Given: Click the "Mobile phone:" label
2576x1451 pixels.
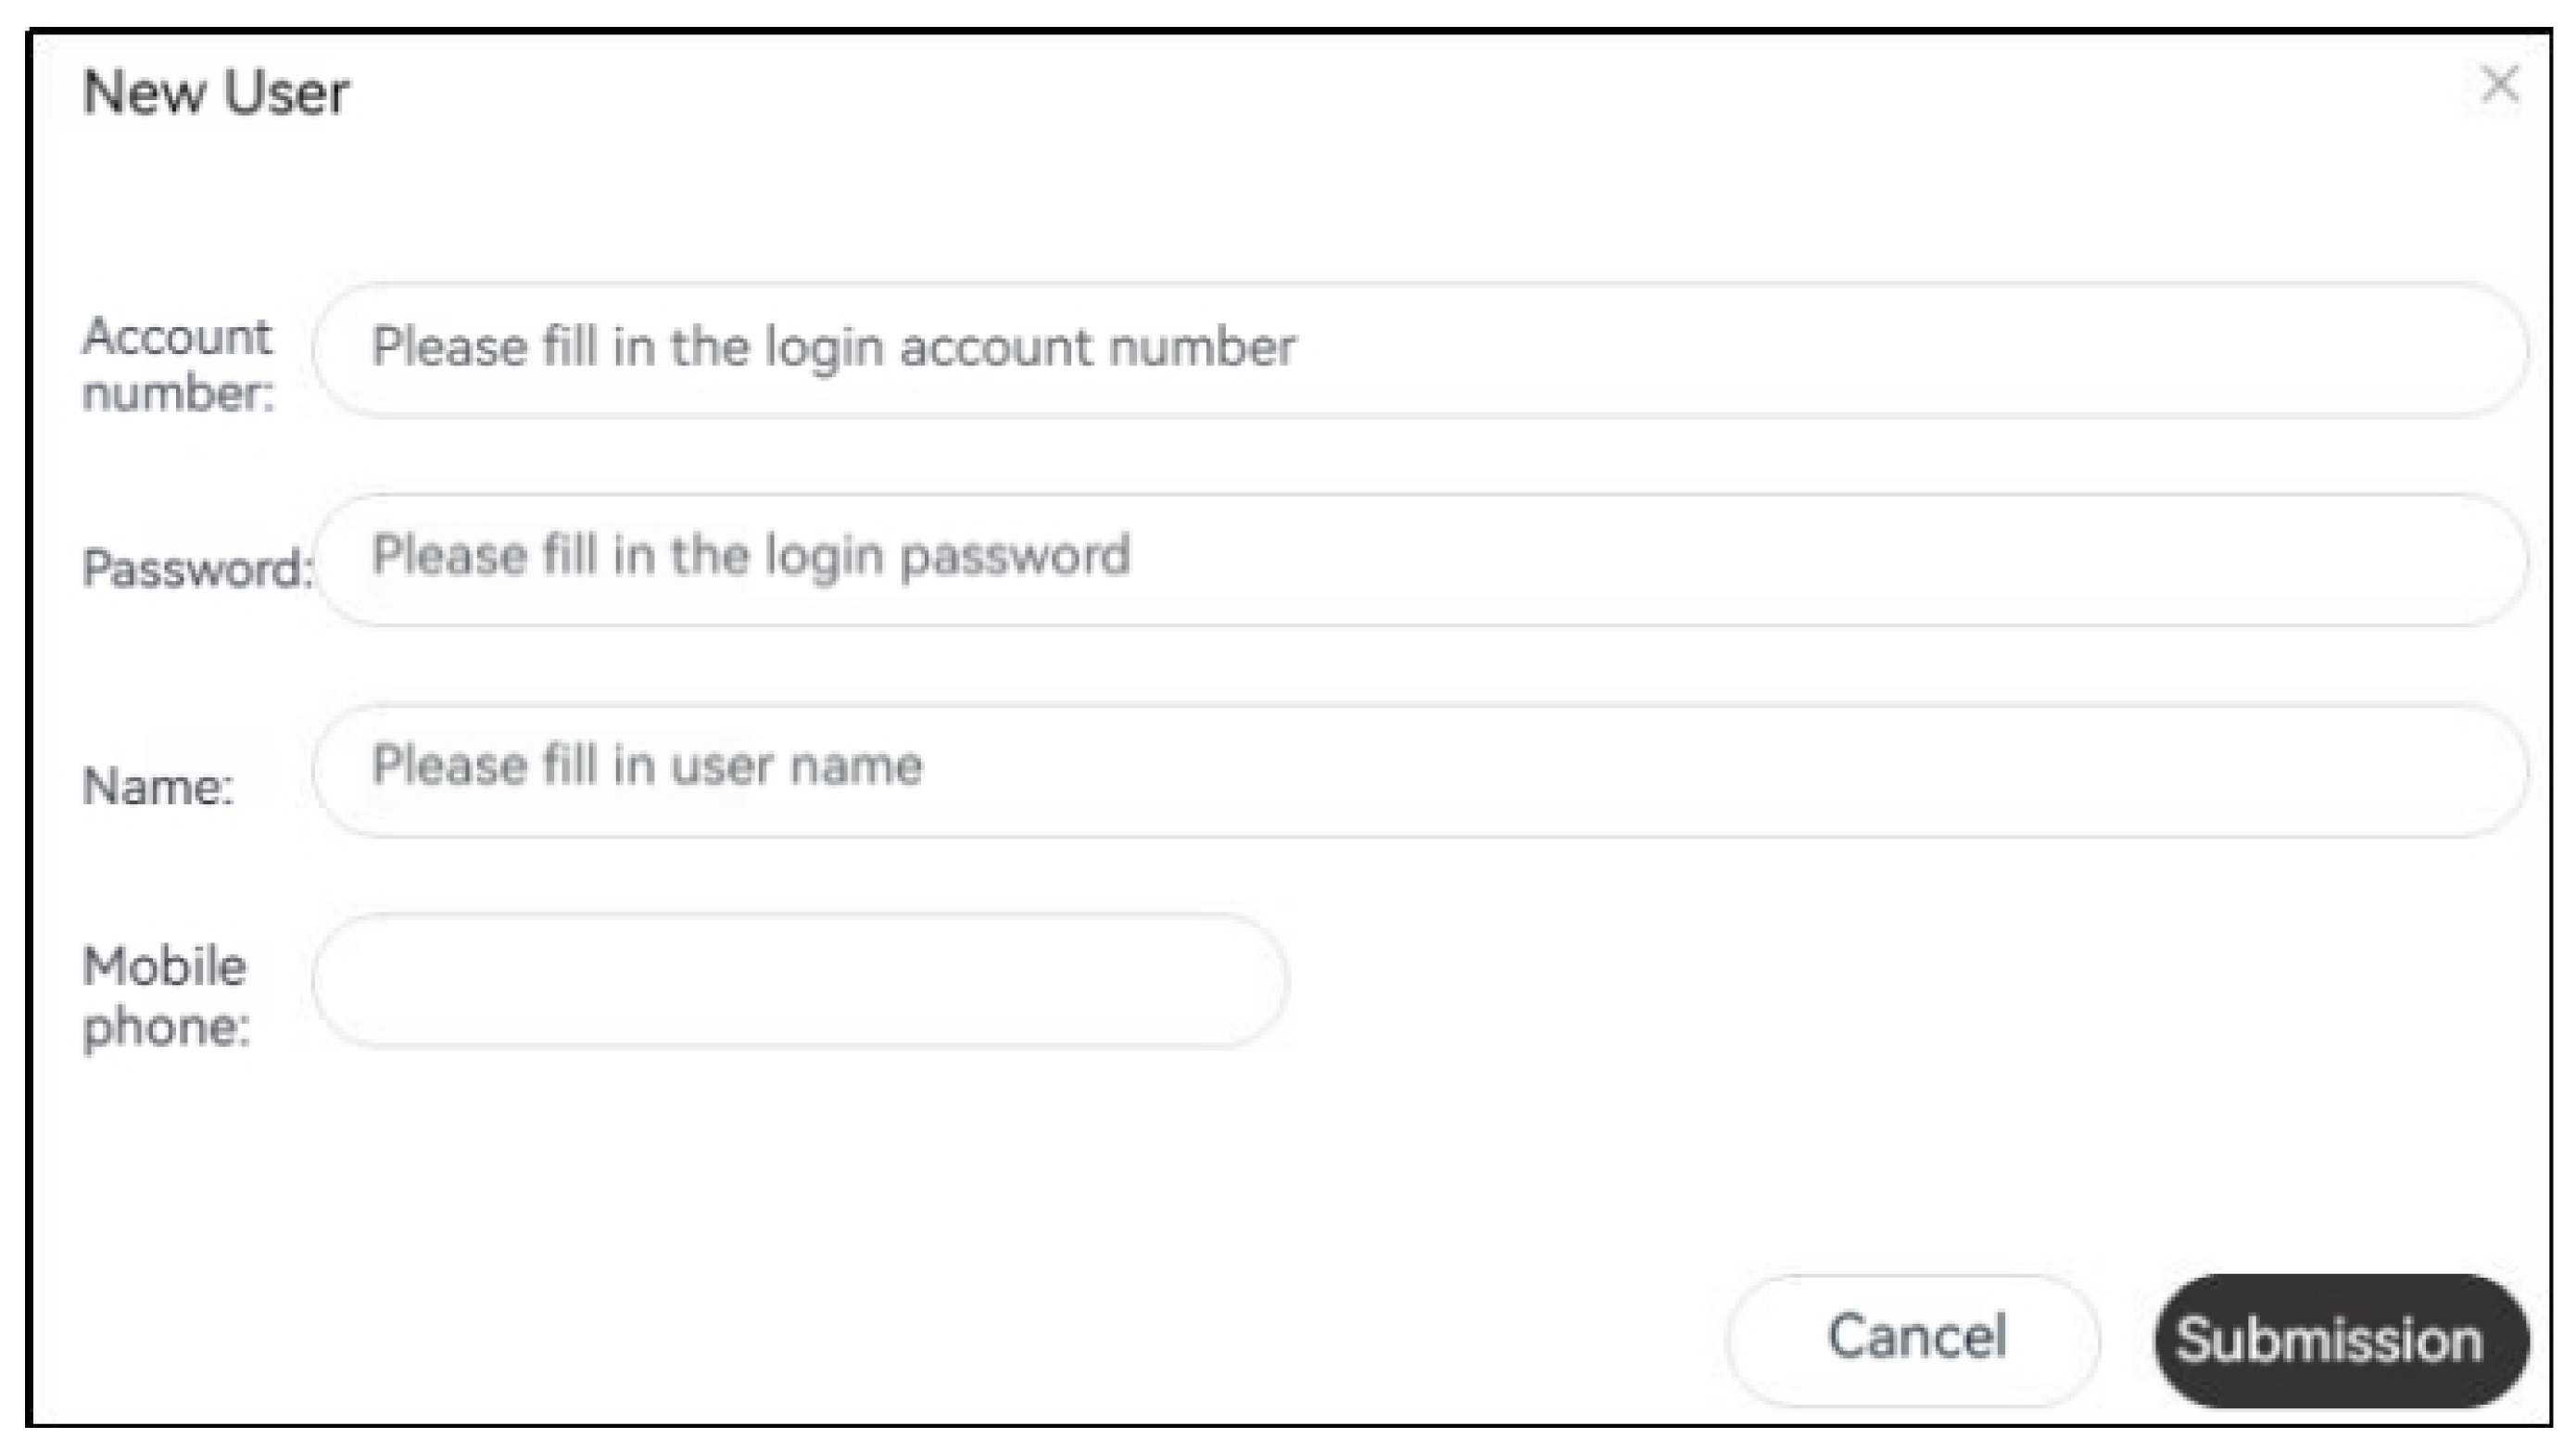Looking at the screenshot, I should (165, 996).
